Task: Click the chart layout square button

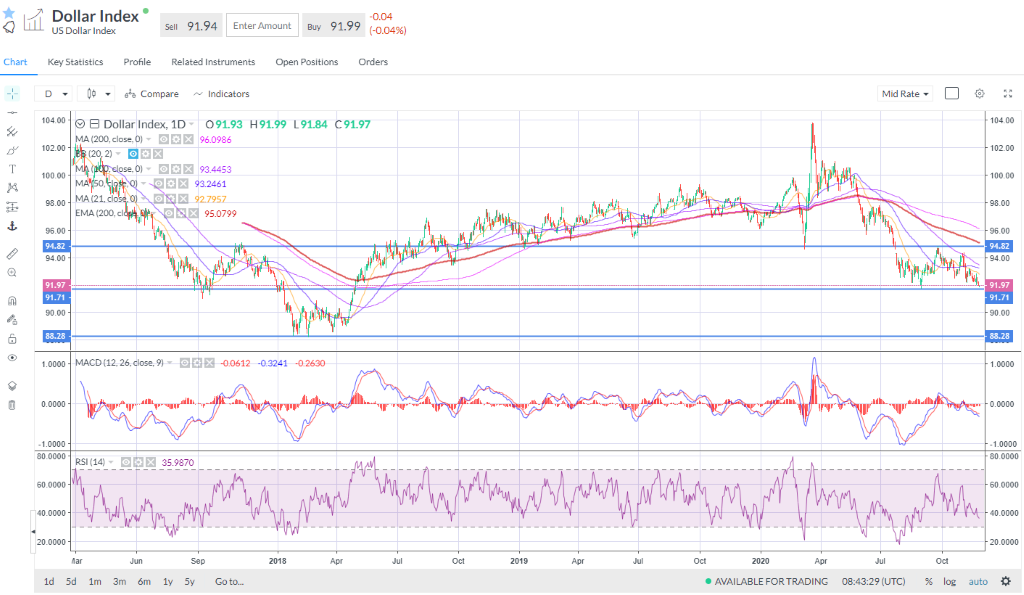Action: tap(952, 93)
